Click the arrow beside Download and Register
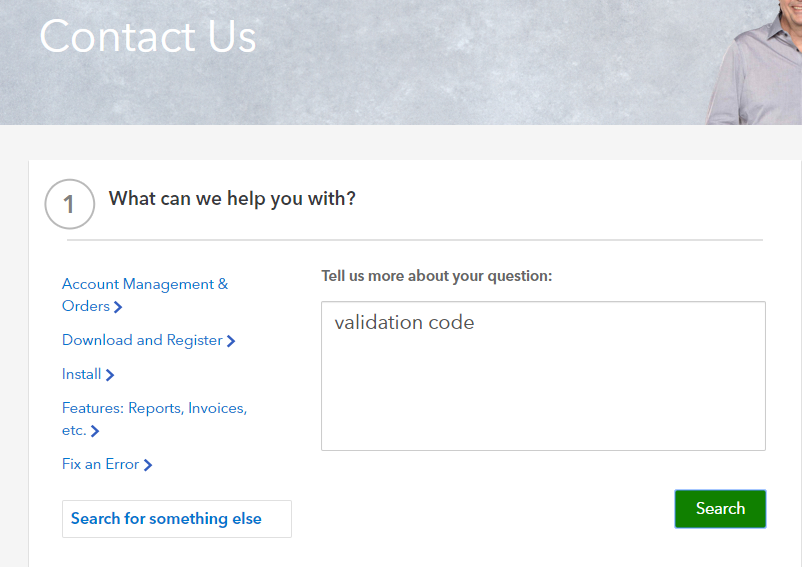 click(231, 341)
